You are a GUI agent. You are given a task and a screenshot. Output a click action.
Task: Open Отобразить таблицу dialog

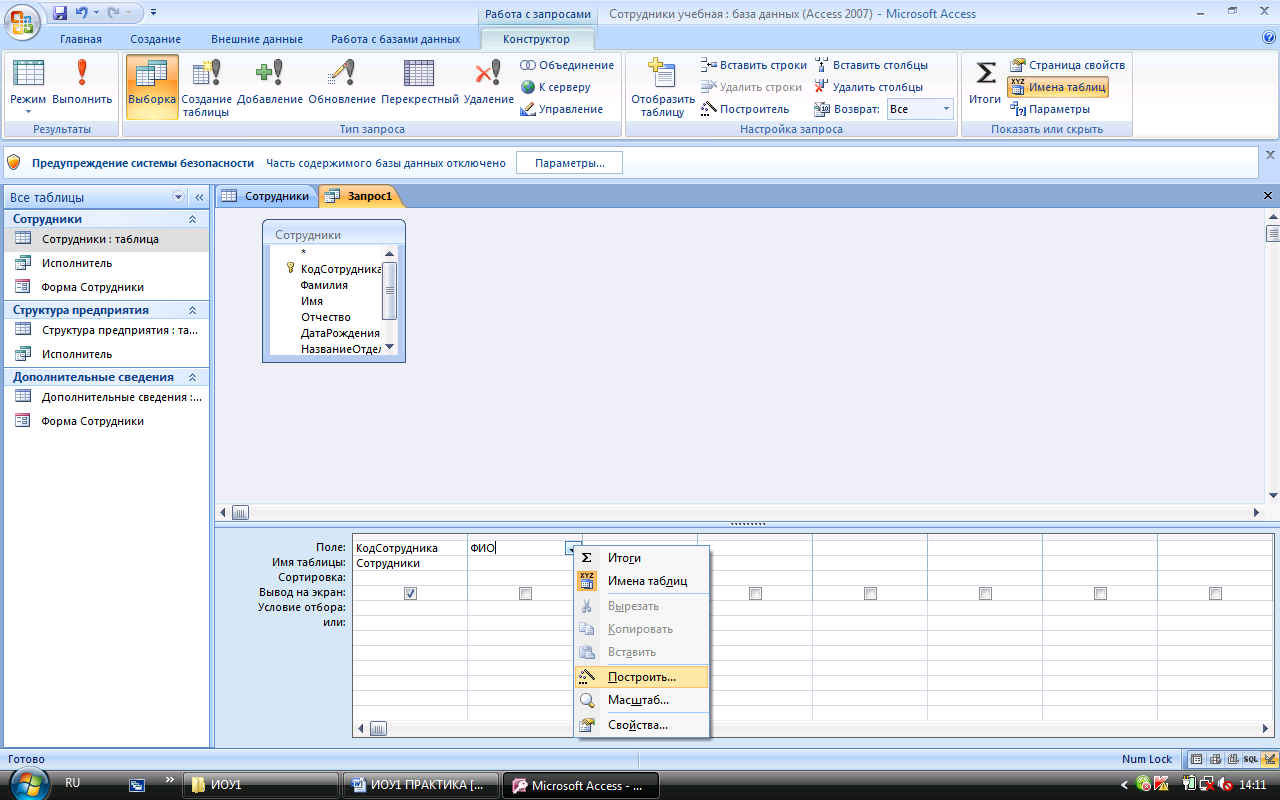pyautogui.click(x=662, y=87)
